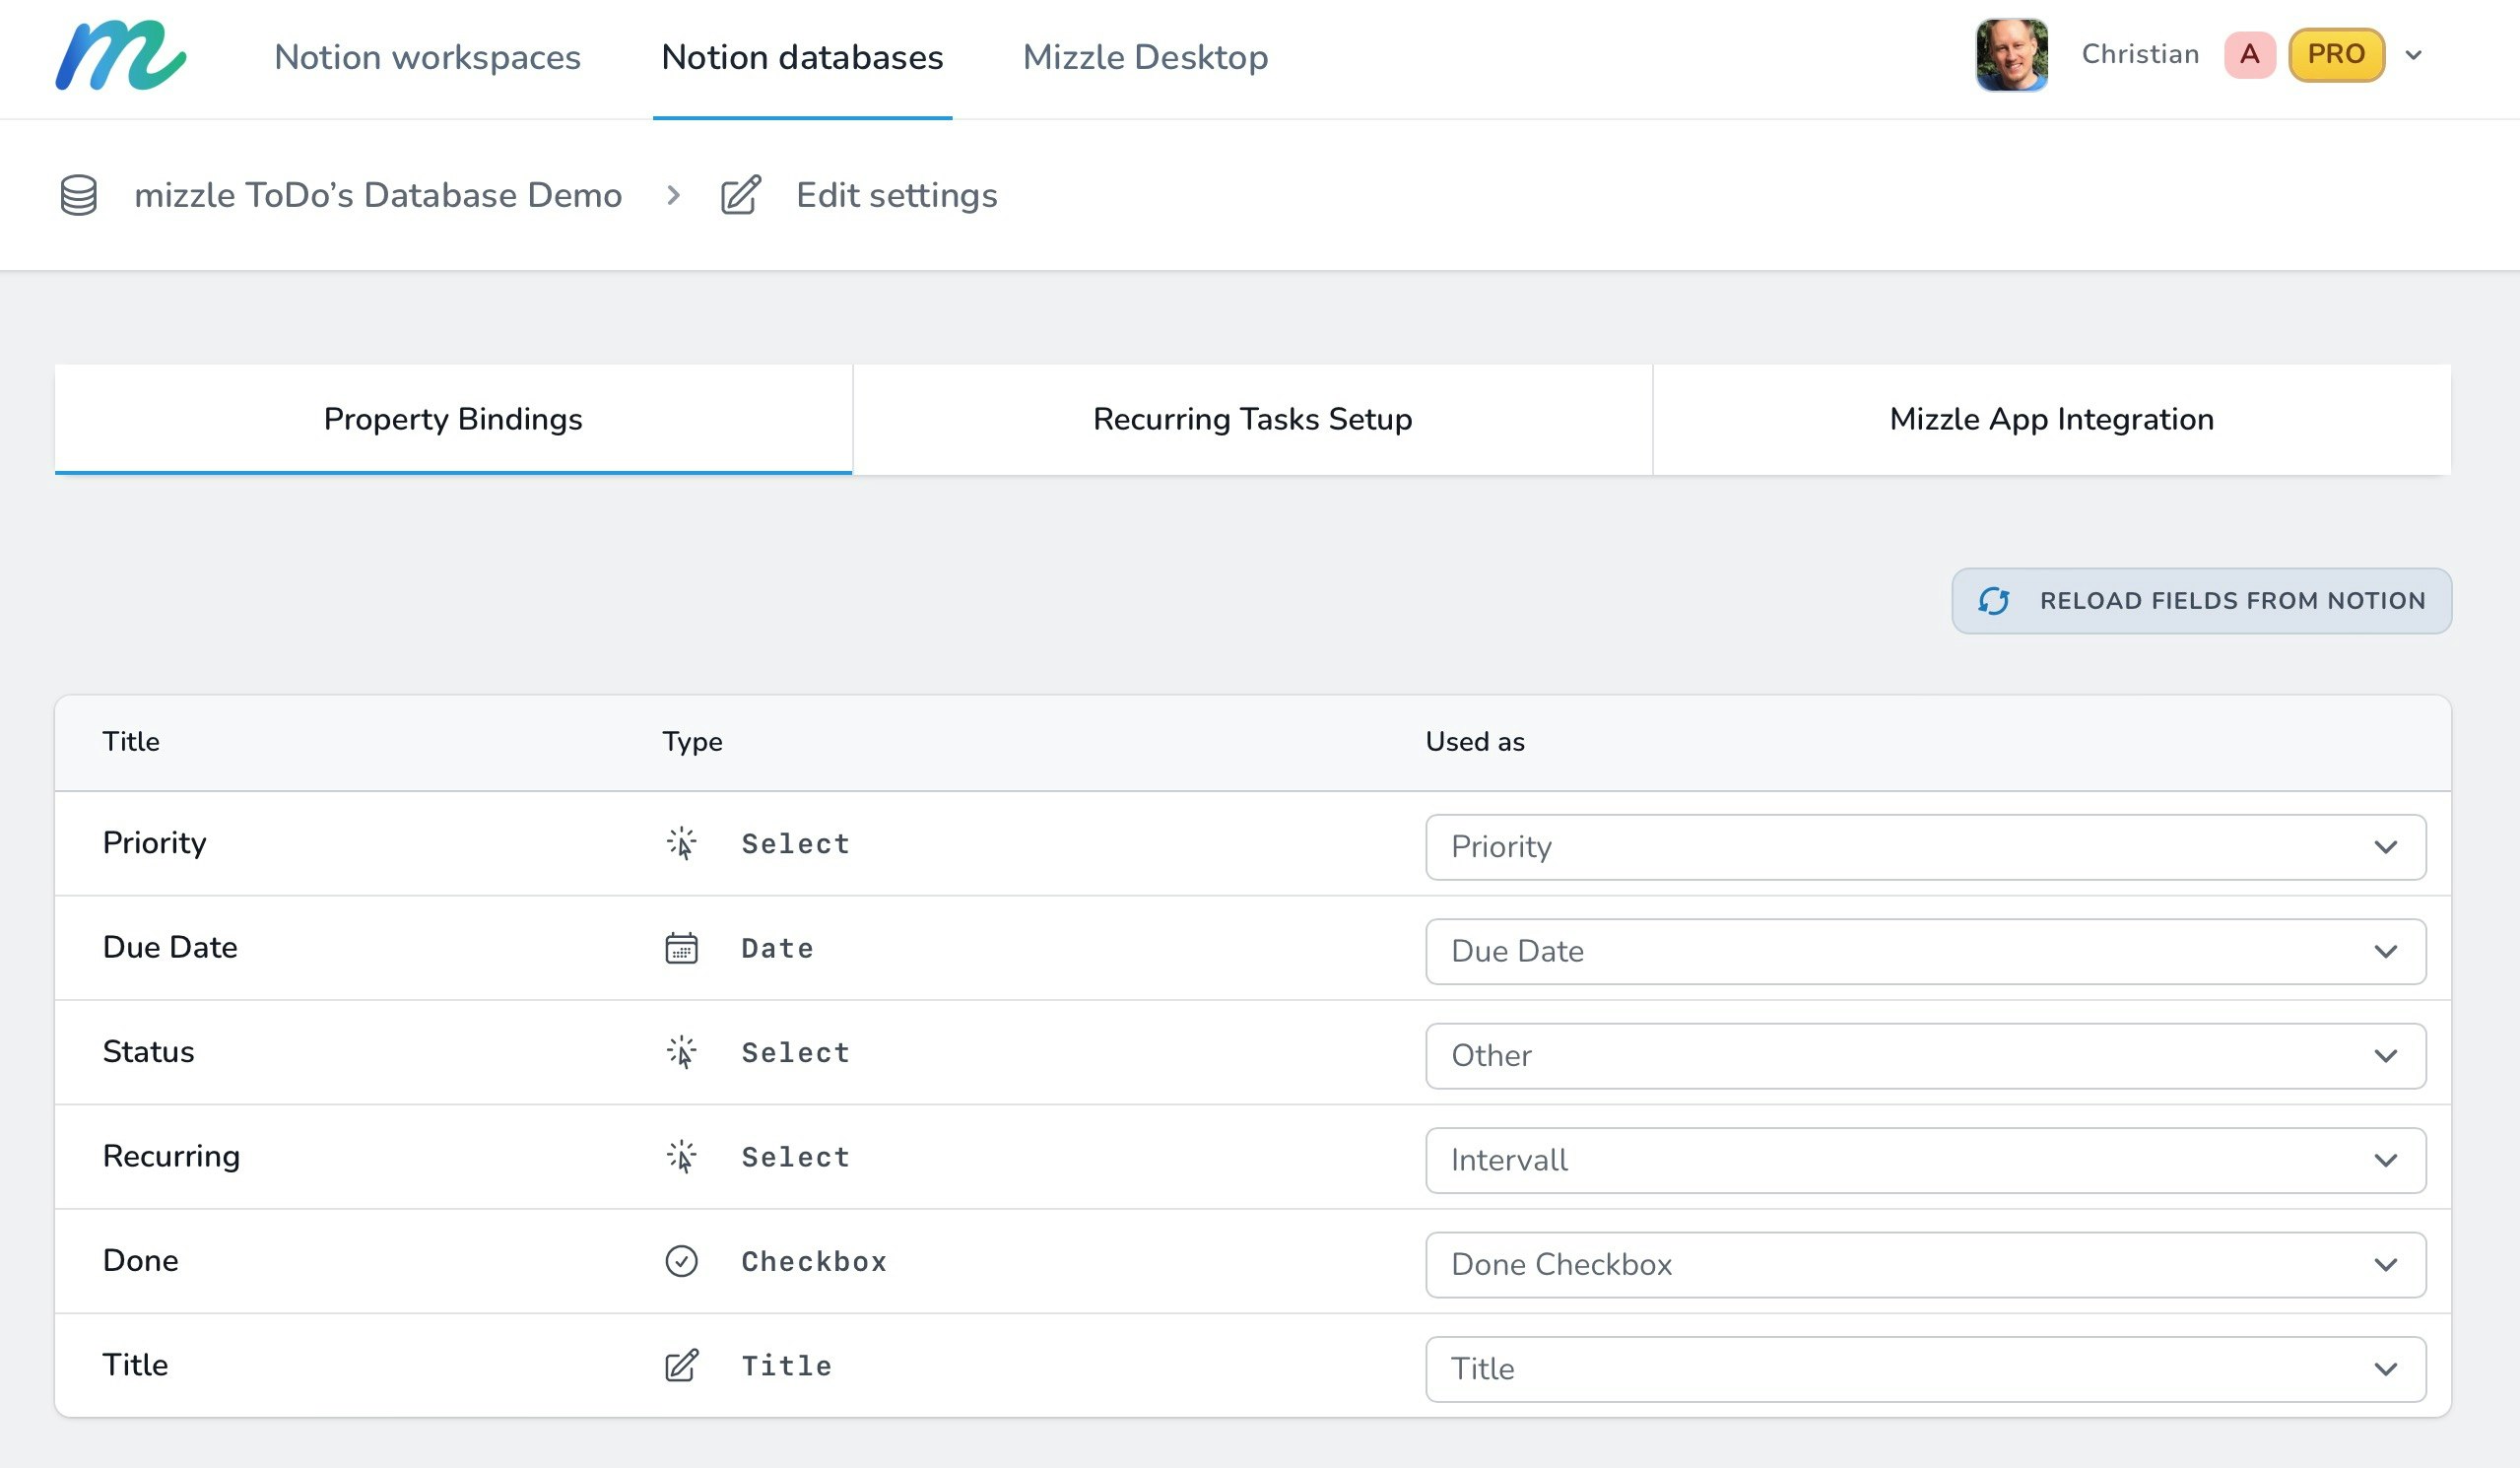Click the 'Title' column header
The height and width of the screenshot is (1468, 2520).
click(x=131, y=742)
